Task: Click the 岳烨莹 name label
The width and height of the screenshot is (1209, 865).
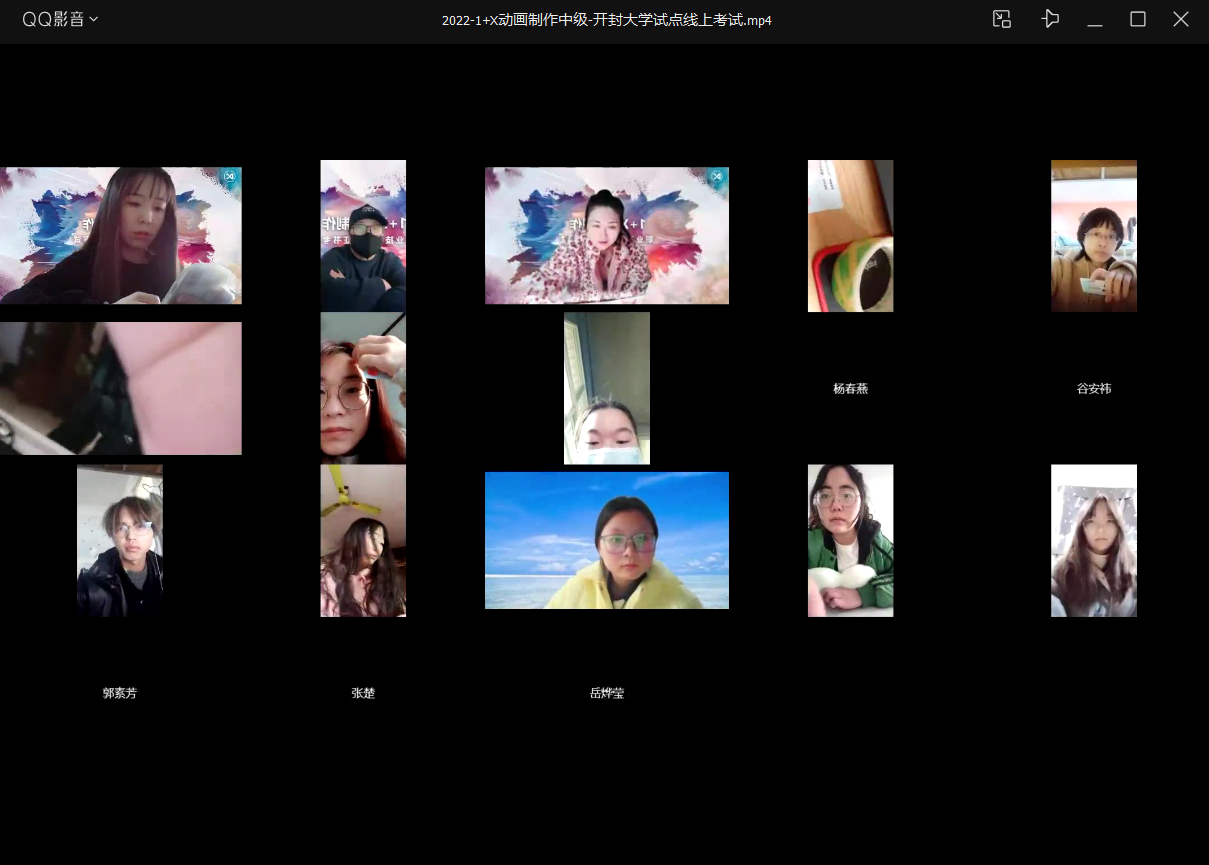Action: click(x=607, y=693)
